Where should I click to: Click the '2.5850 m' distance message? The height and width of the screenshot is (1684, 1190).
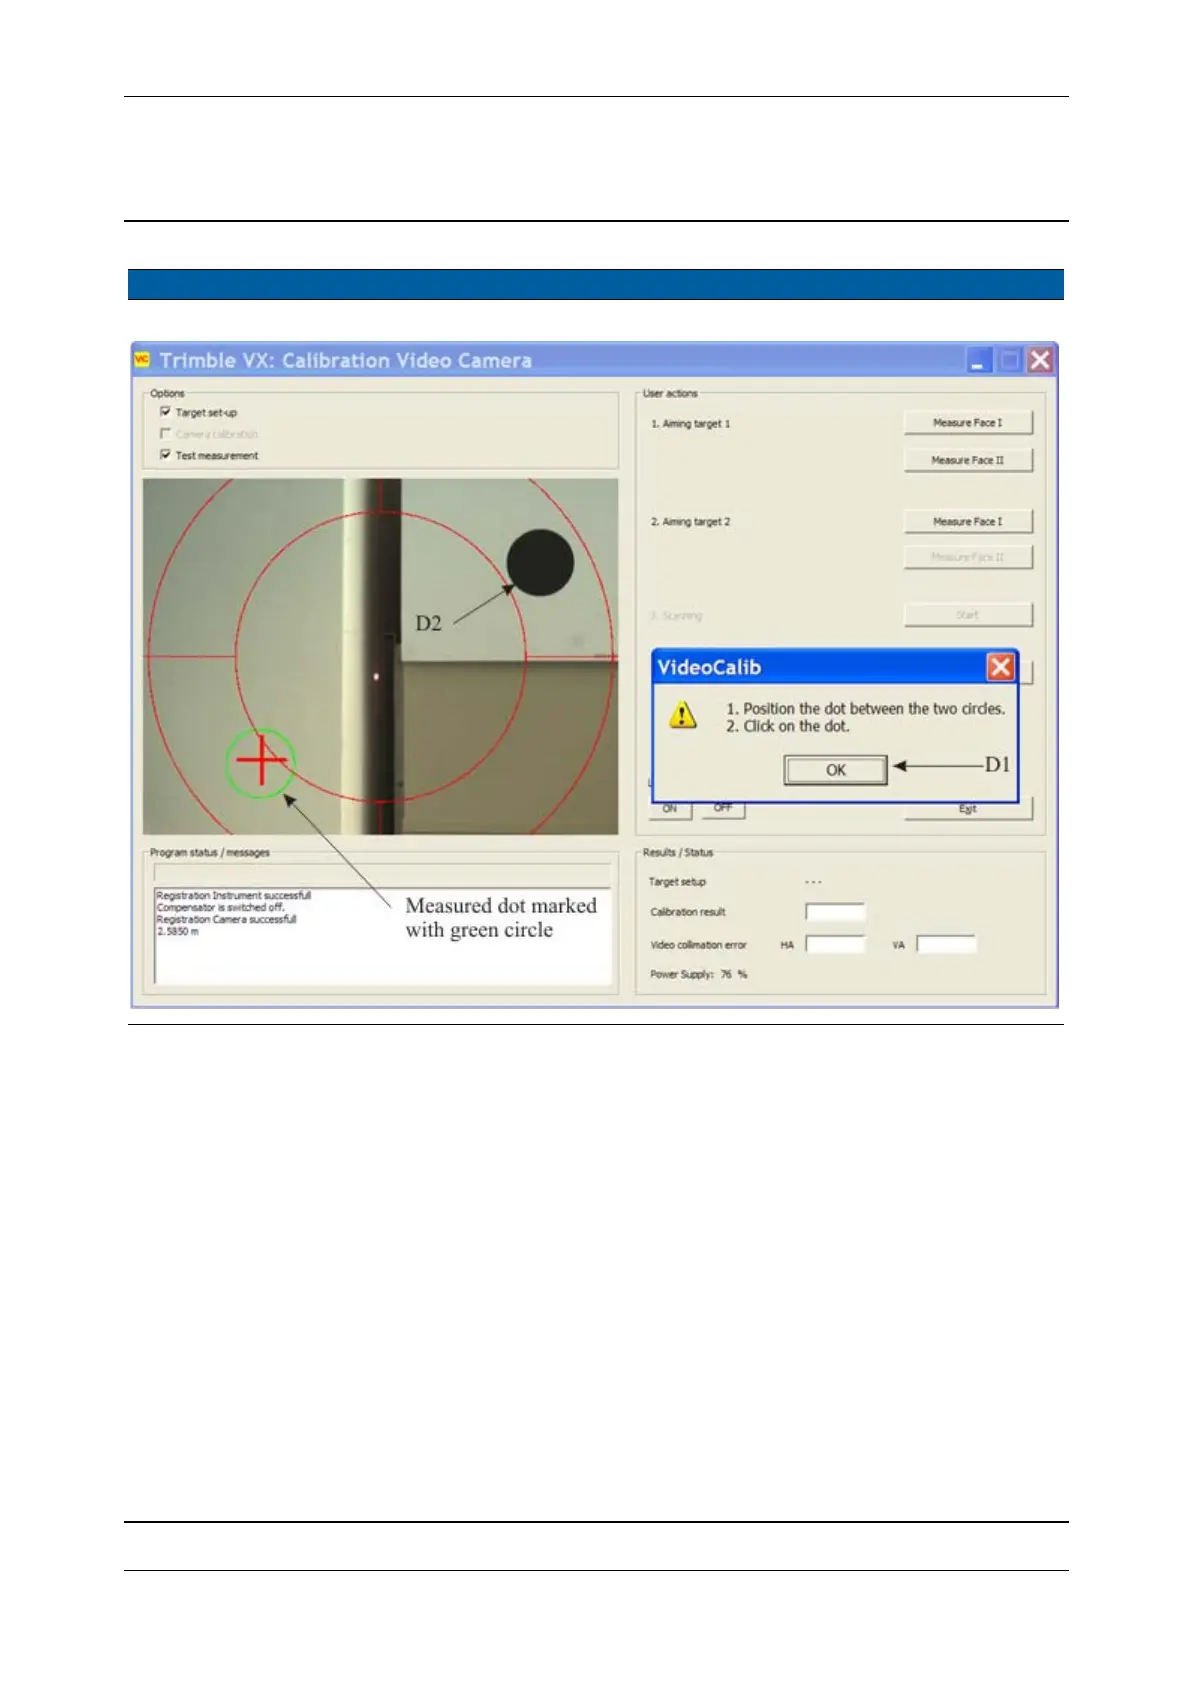178,931
